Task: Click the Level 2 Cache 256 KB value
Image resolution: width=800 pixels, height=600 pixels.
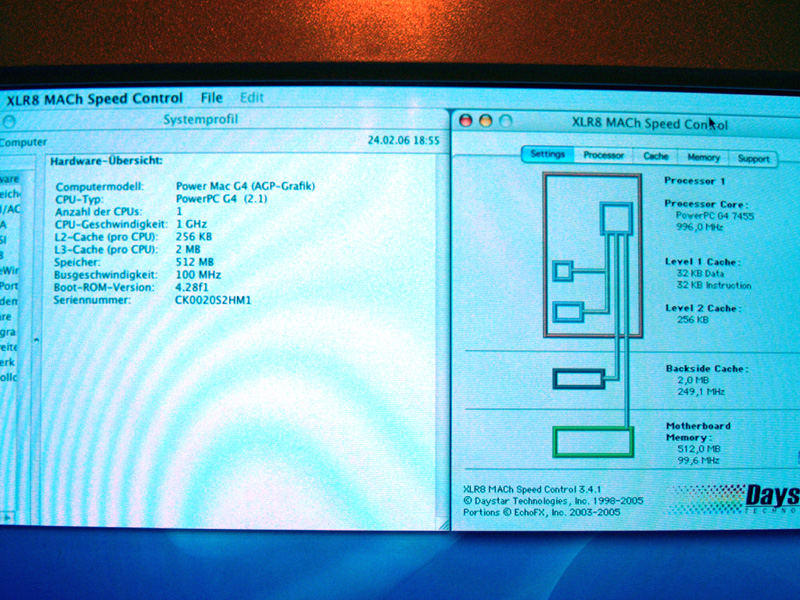Action: pos(693,319)
